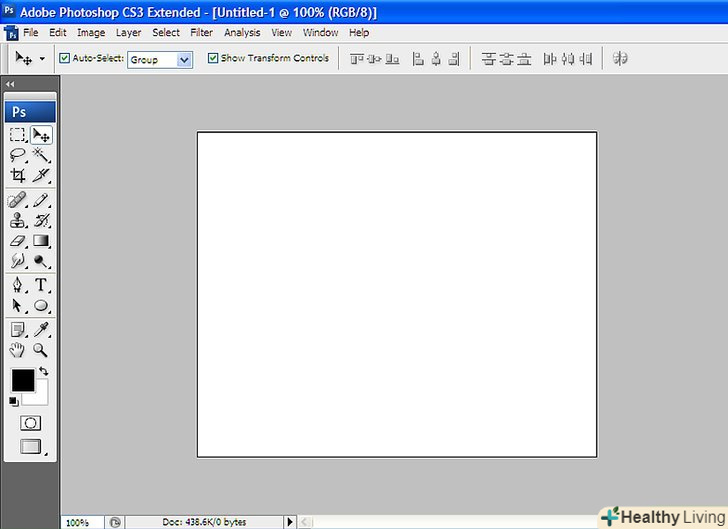Select the Crop tool

pyautogui.click(x=18, y=176)
